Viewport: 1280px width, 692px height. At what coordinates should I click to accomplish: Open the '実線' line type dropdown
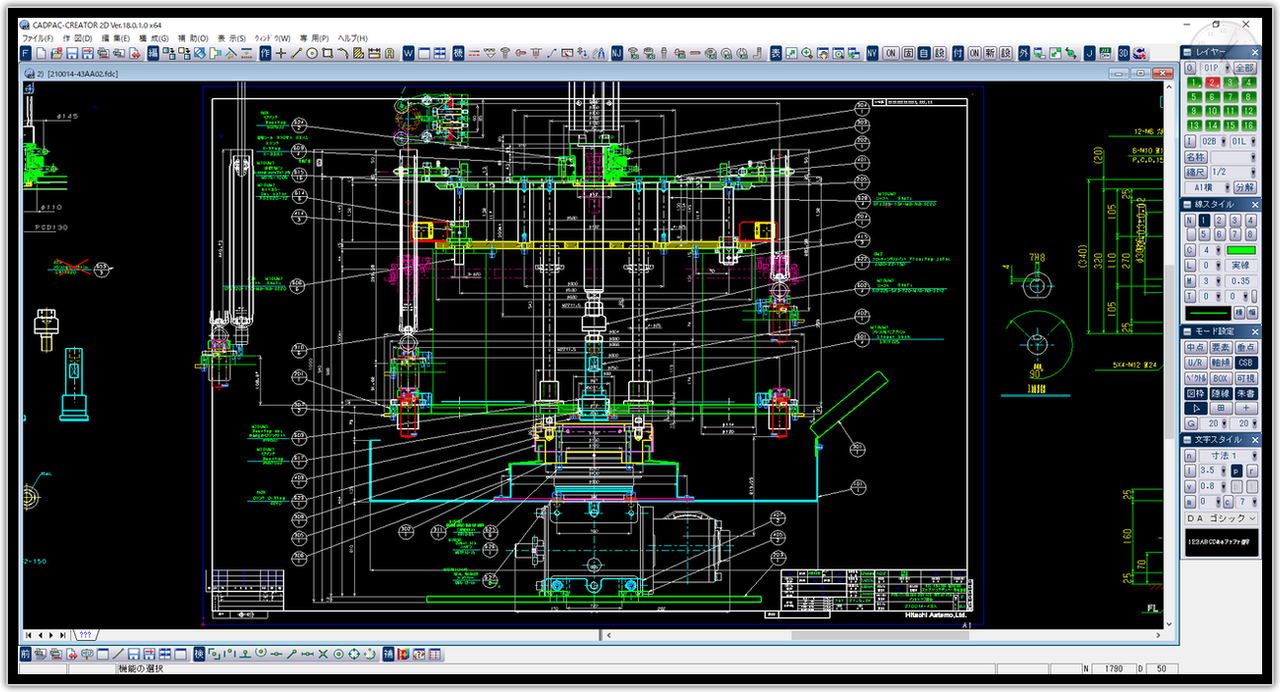coord(1241,265)
